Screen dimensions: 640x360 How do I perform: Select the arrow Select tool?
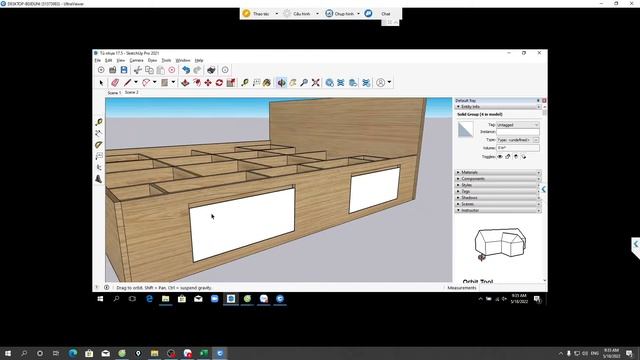pos(101,83)
